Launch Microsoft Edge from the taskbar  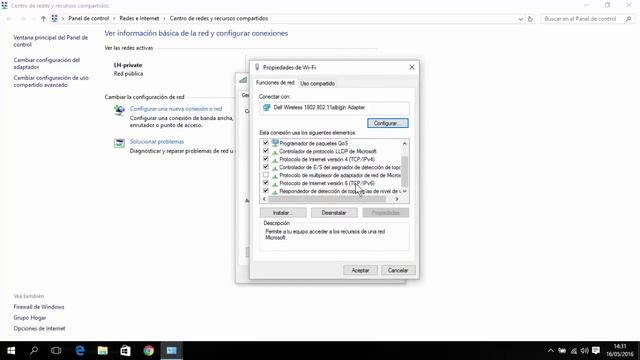[x=80, y=351]
